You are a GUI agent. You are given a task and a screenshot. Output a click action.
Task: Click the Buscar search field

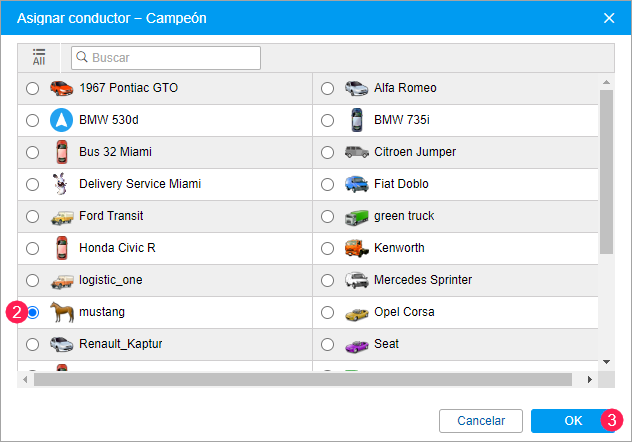tap(166, 58)
